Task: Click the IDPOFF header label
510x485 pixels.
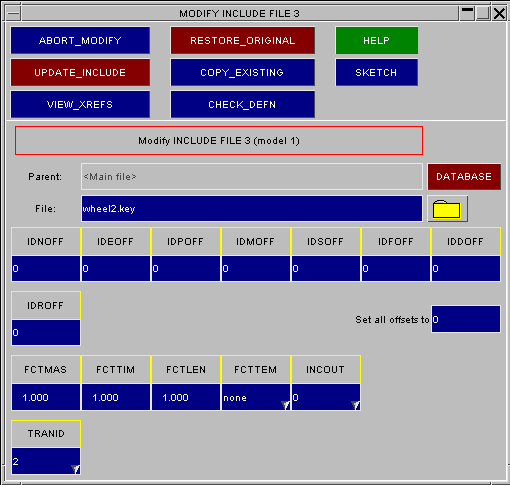Action: [186, 242]
